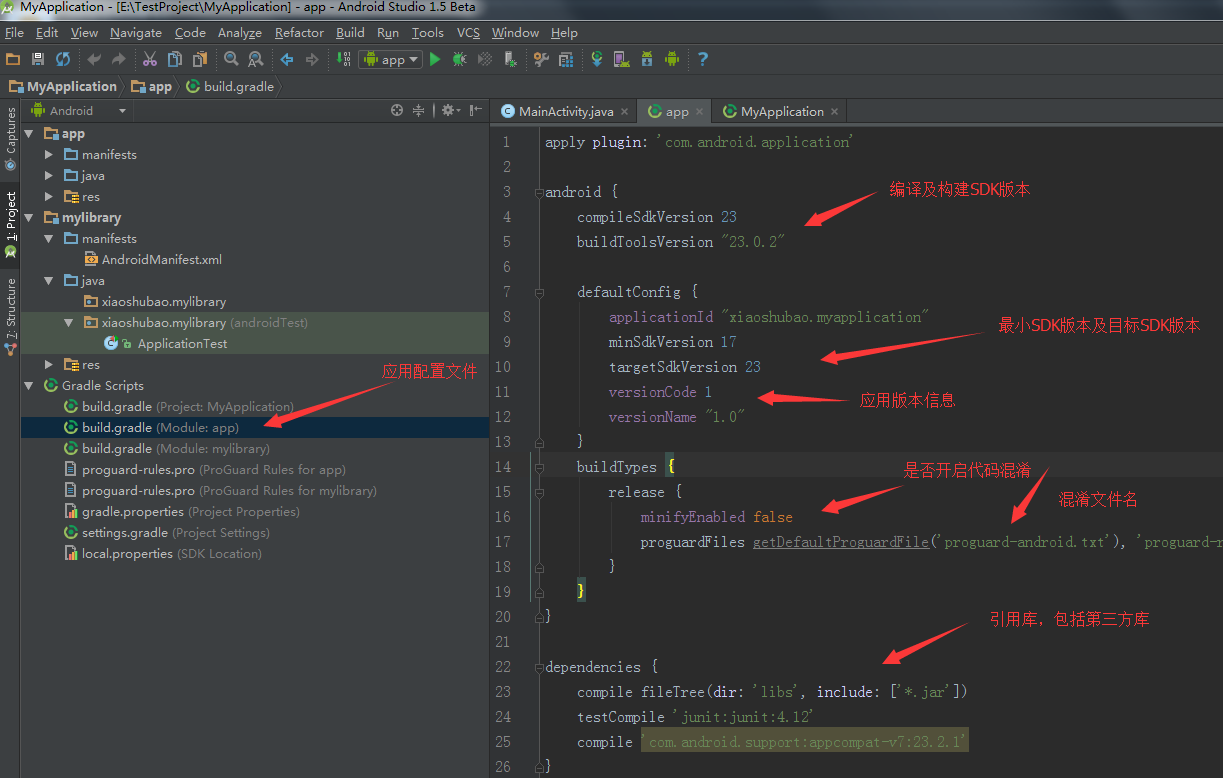Click the MyApplication breadcrumb in navigation bar
The image size is (1223, 778).
point(70,87)
